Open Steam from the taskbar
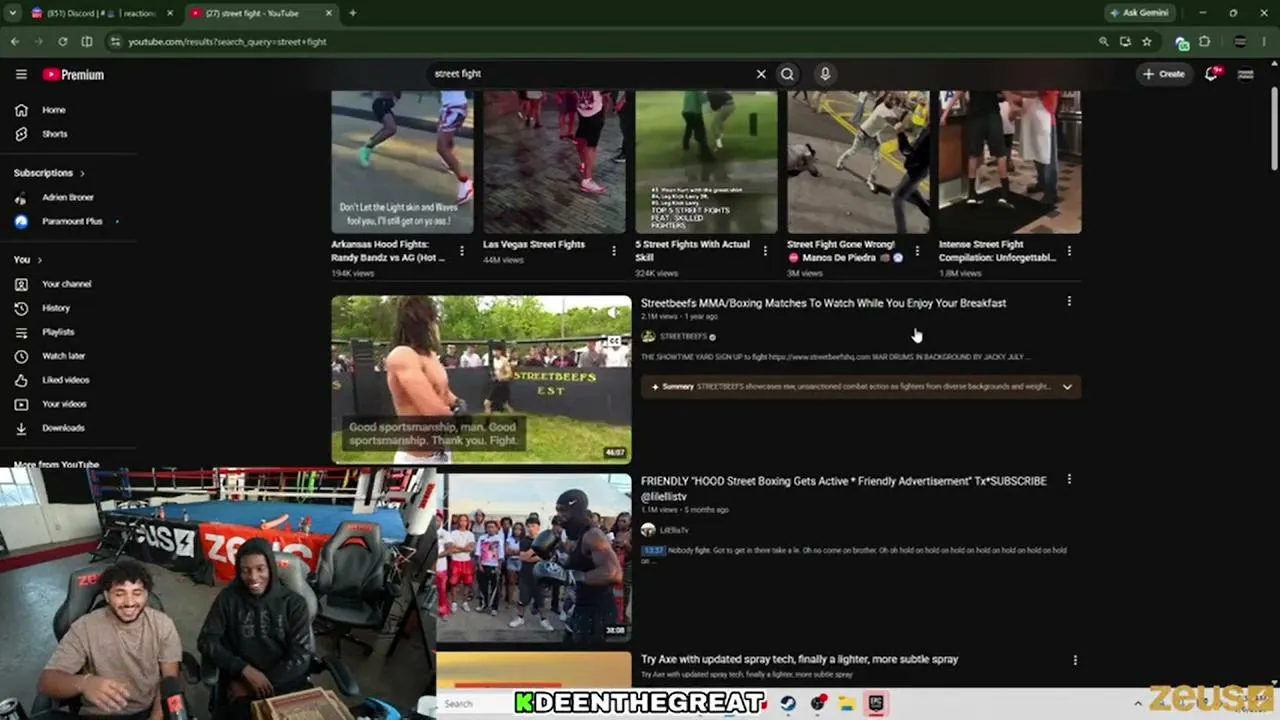This screenshot has height=720, width=1280. click(788, 704)
